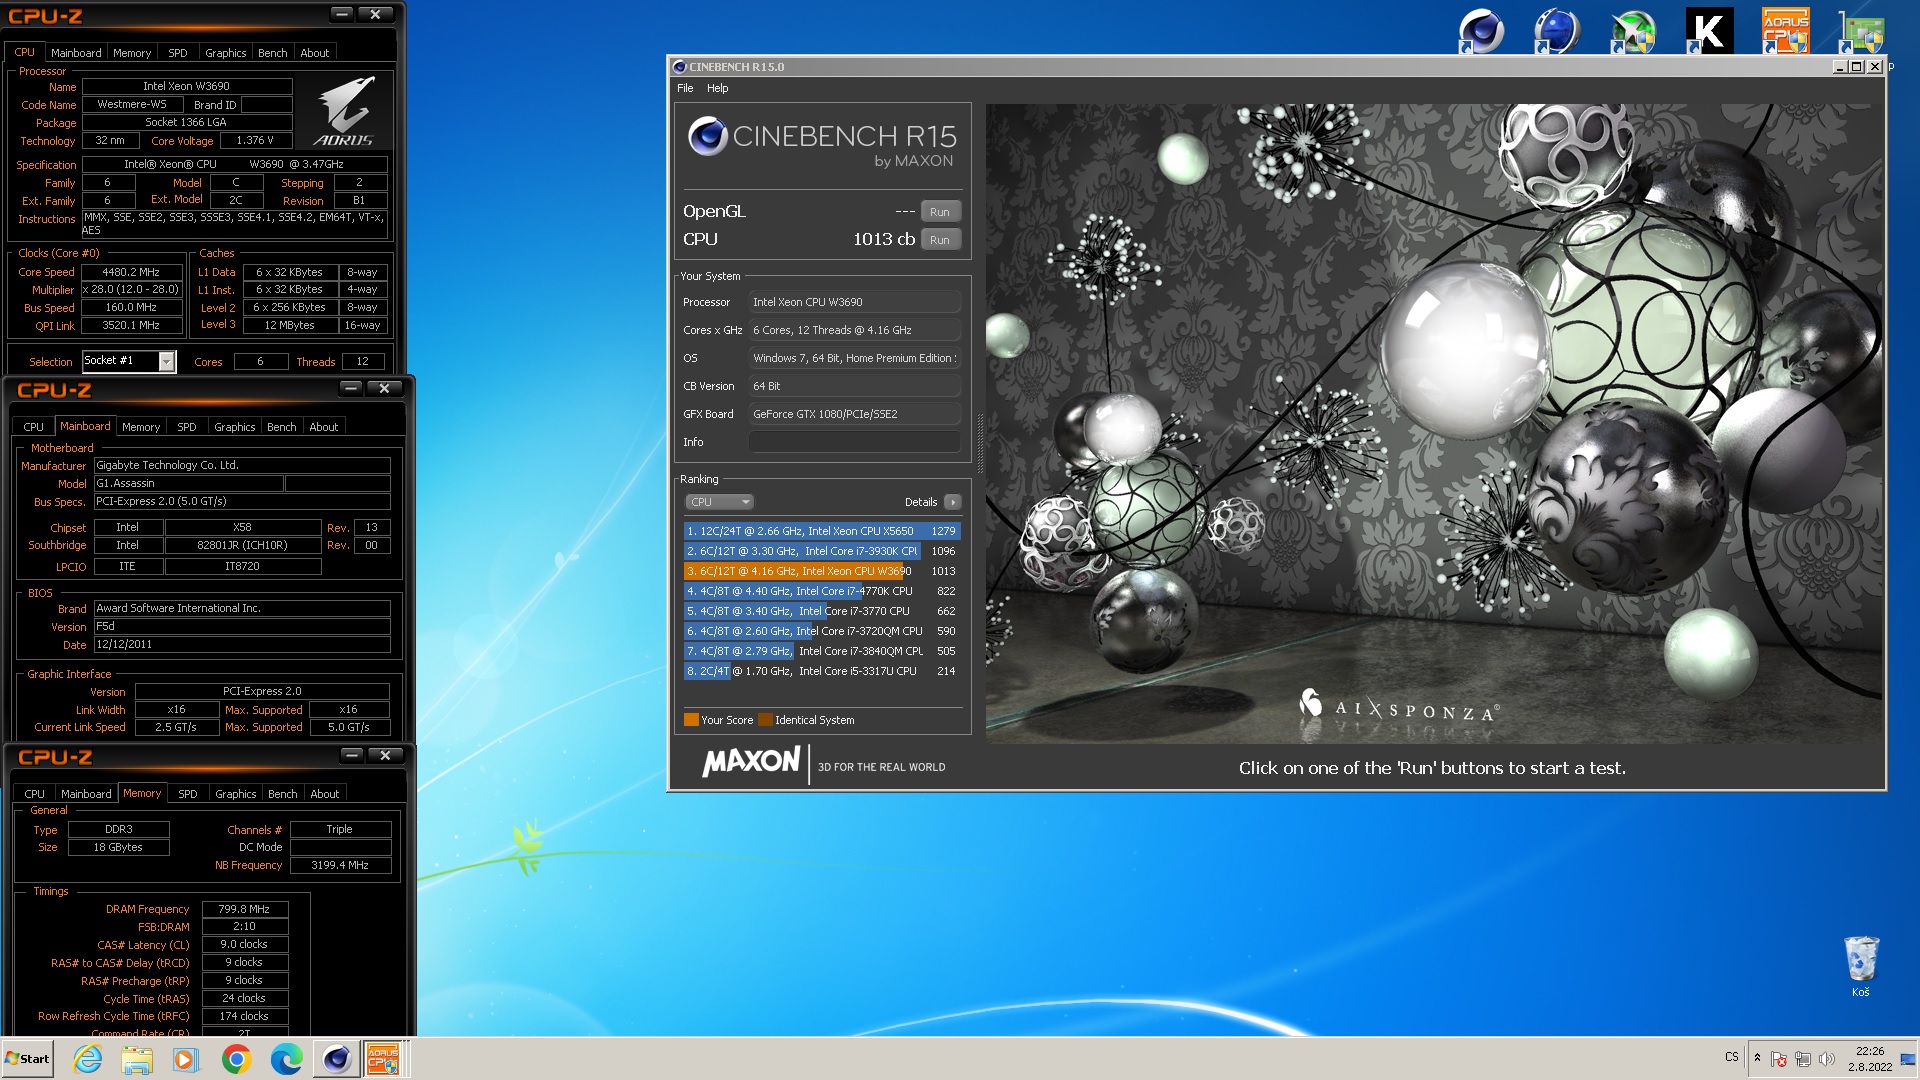This screenshot has width=1920, height=1080.
Task: Open the Action Center flag tray icon
Action: click(x=1779, y=1059)
